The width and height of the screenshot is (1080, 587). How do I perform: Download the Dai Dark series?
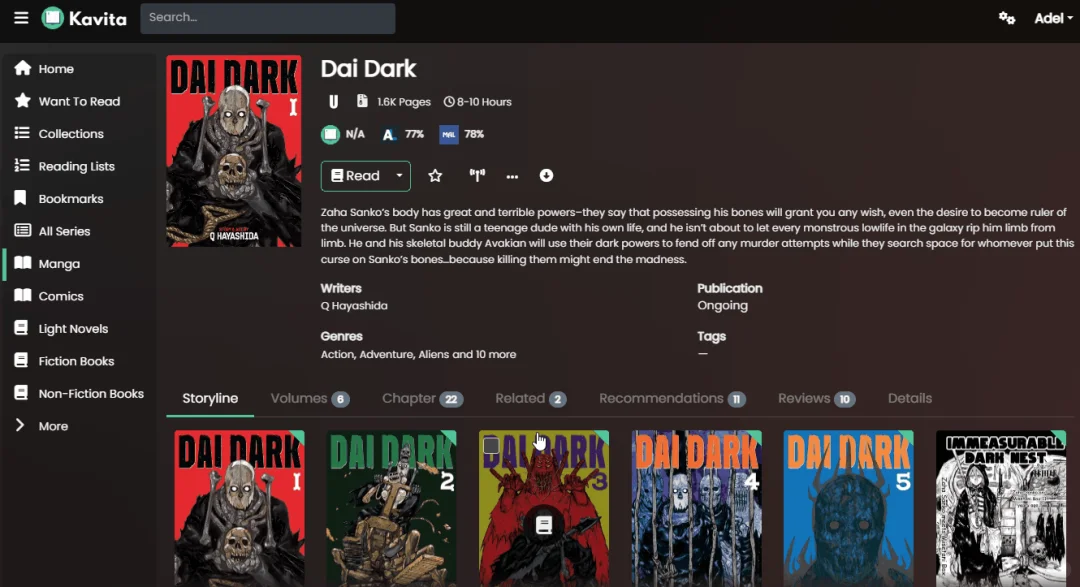click(x=546, y=176)
